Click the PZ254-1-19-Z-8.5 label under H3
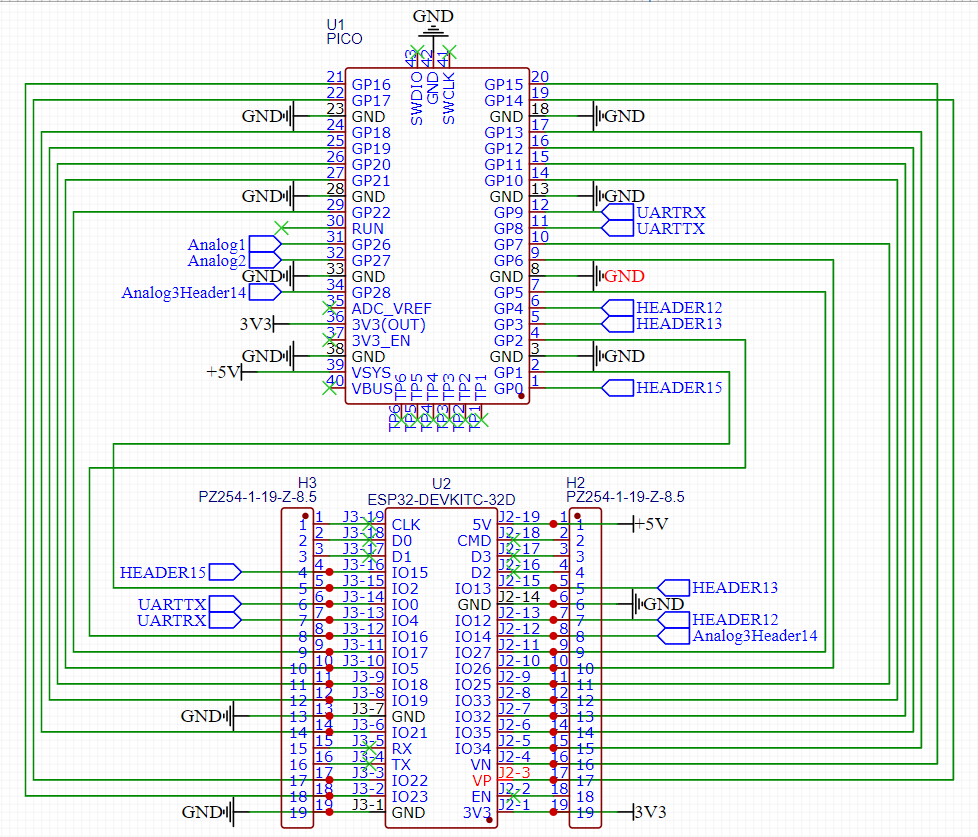The image size is (978, 837). click(258, 497)
